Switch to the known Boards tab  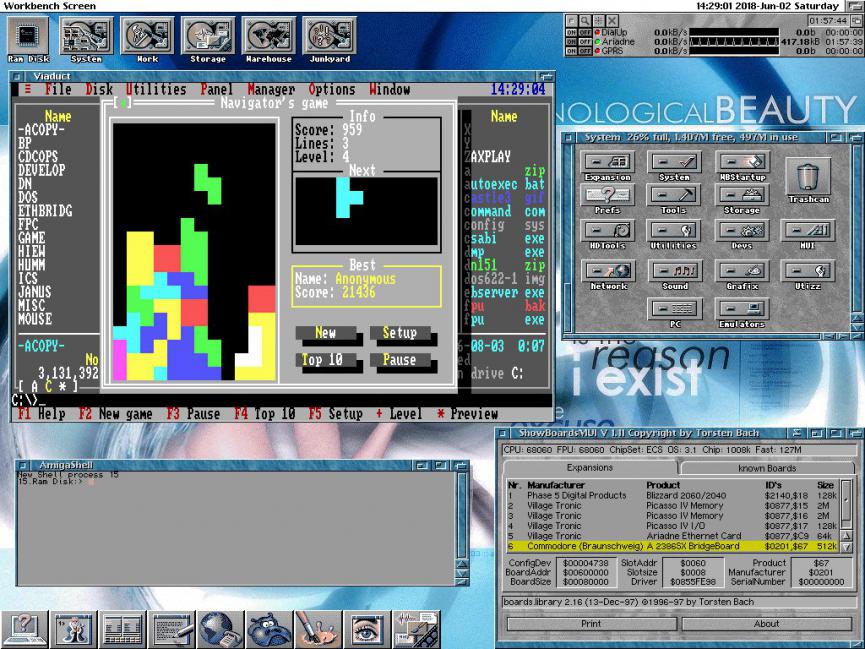[766, 468]
